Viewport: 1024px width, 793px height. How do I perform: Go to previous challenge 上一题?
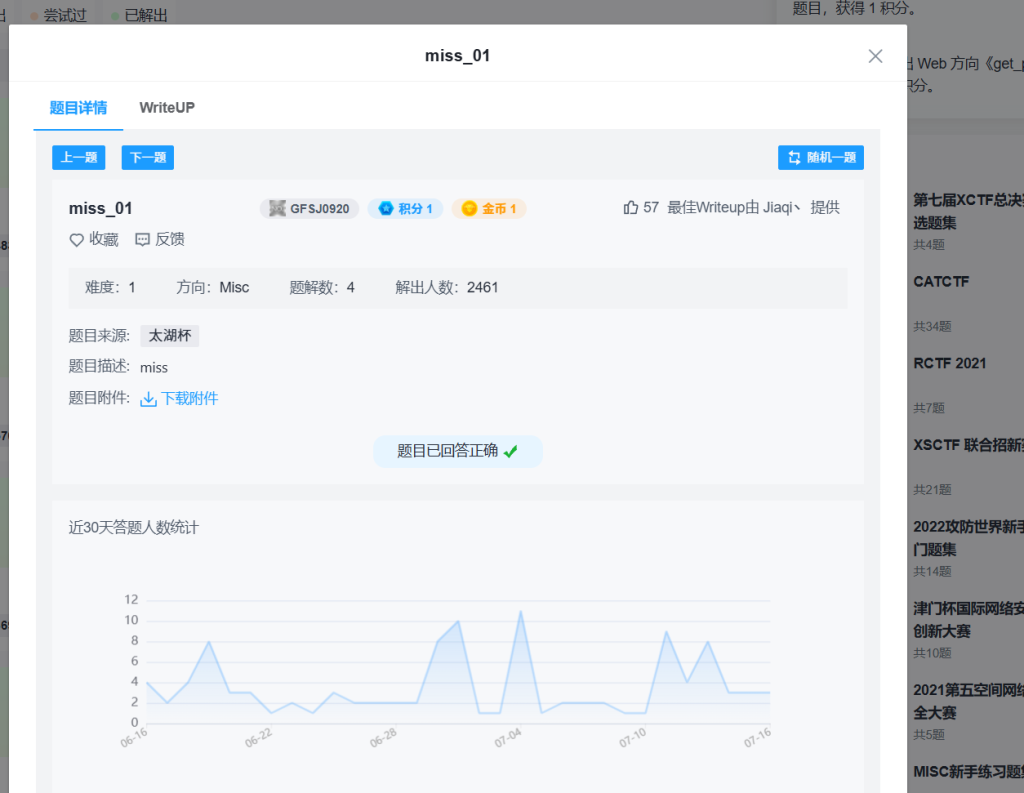pyautogui.click(x=78, y=158)
